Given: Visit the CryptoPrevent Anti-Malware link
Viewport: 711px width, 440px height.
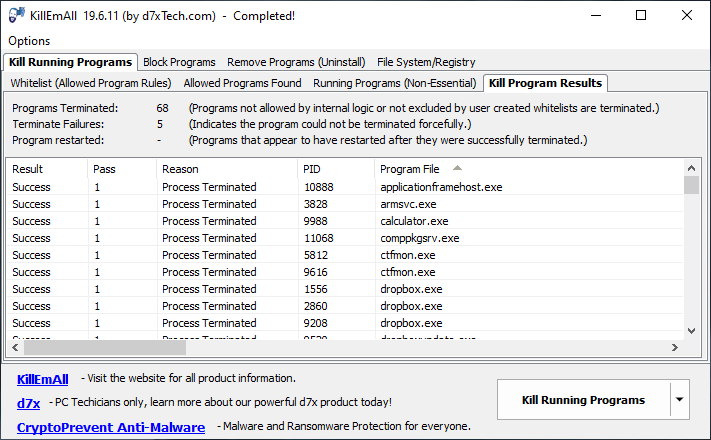Looking at the screenshot, I should pyautogui.click(x=111, y=427).
